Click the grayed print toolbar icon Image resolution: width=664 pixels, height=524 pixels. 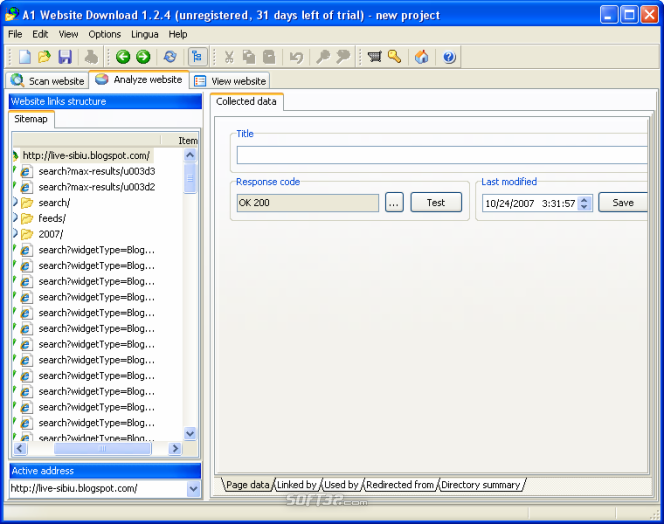point(91,57)
